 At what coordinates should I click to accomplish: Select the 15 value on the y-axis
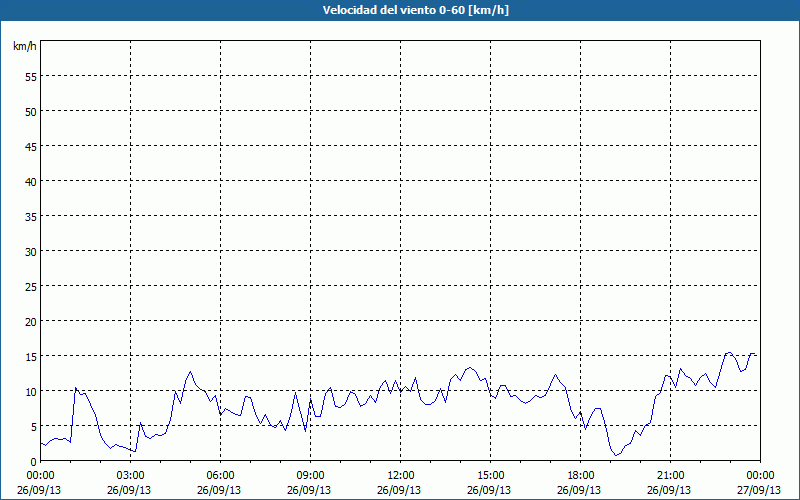31,356
